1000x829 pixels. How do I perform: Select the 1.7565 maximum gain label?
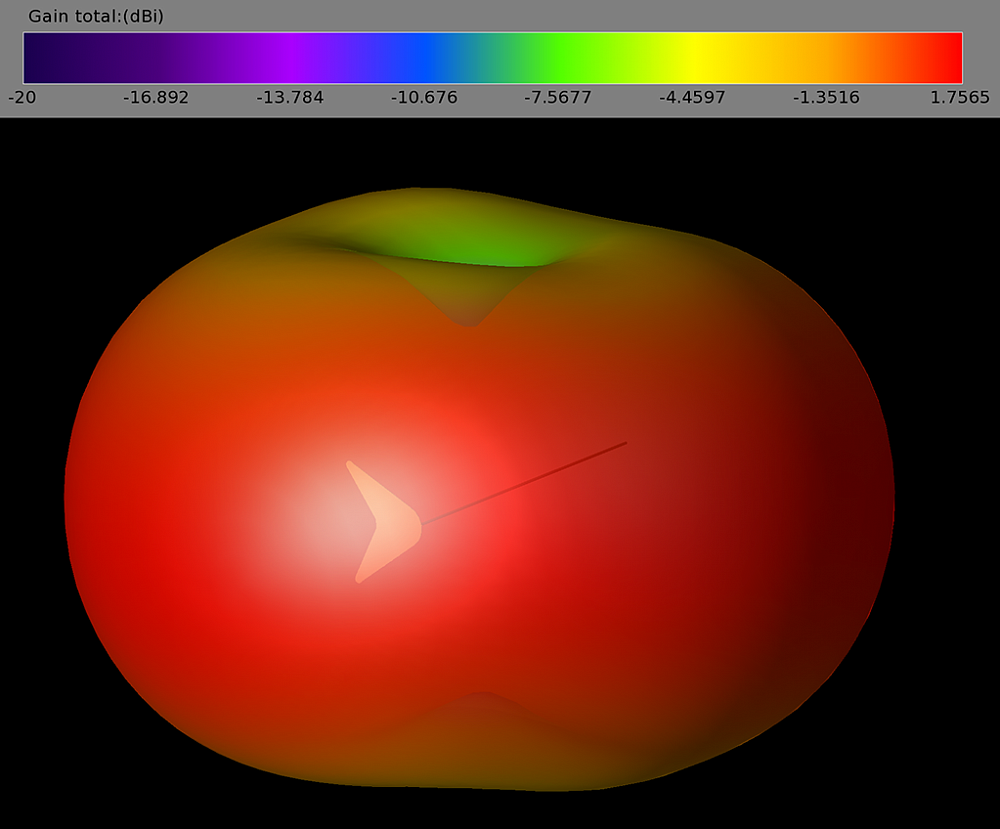pos(957,97)
